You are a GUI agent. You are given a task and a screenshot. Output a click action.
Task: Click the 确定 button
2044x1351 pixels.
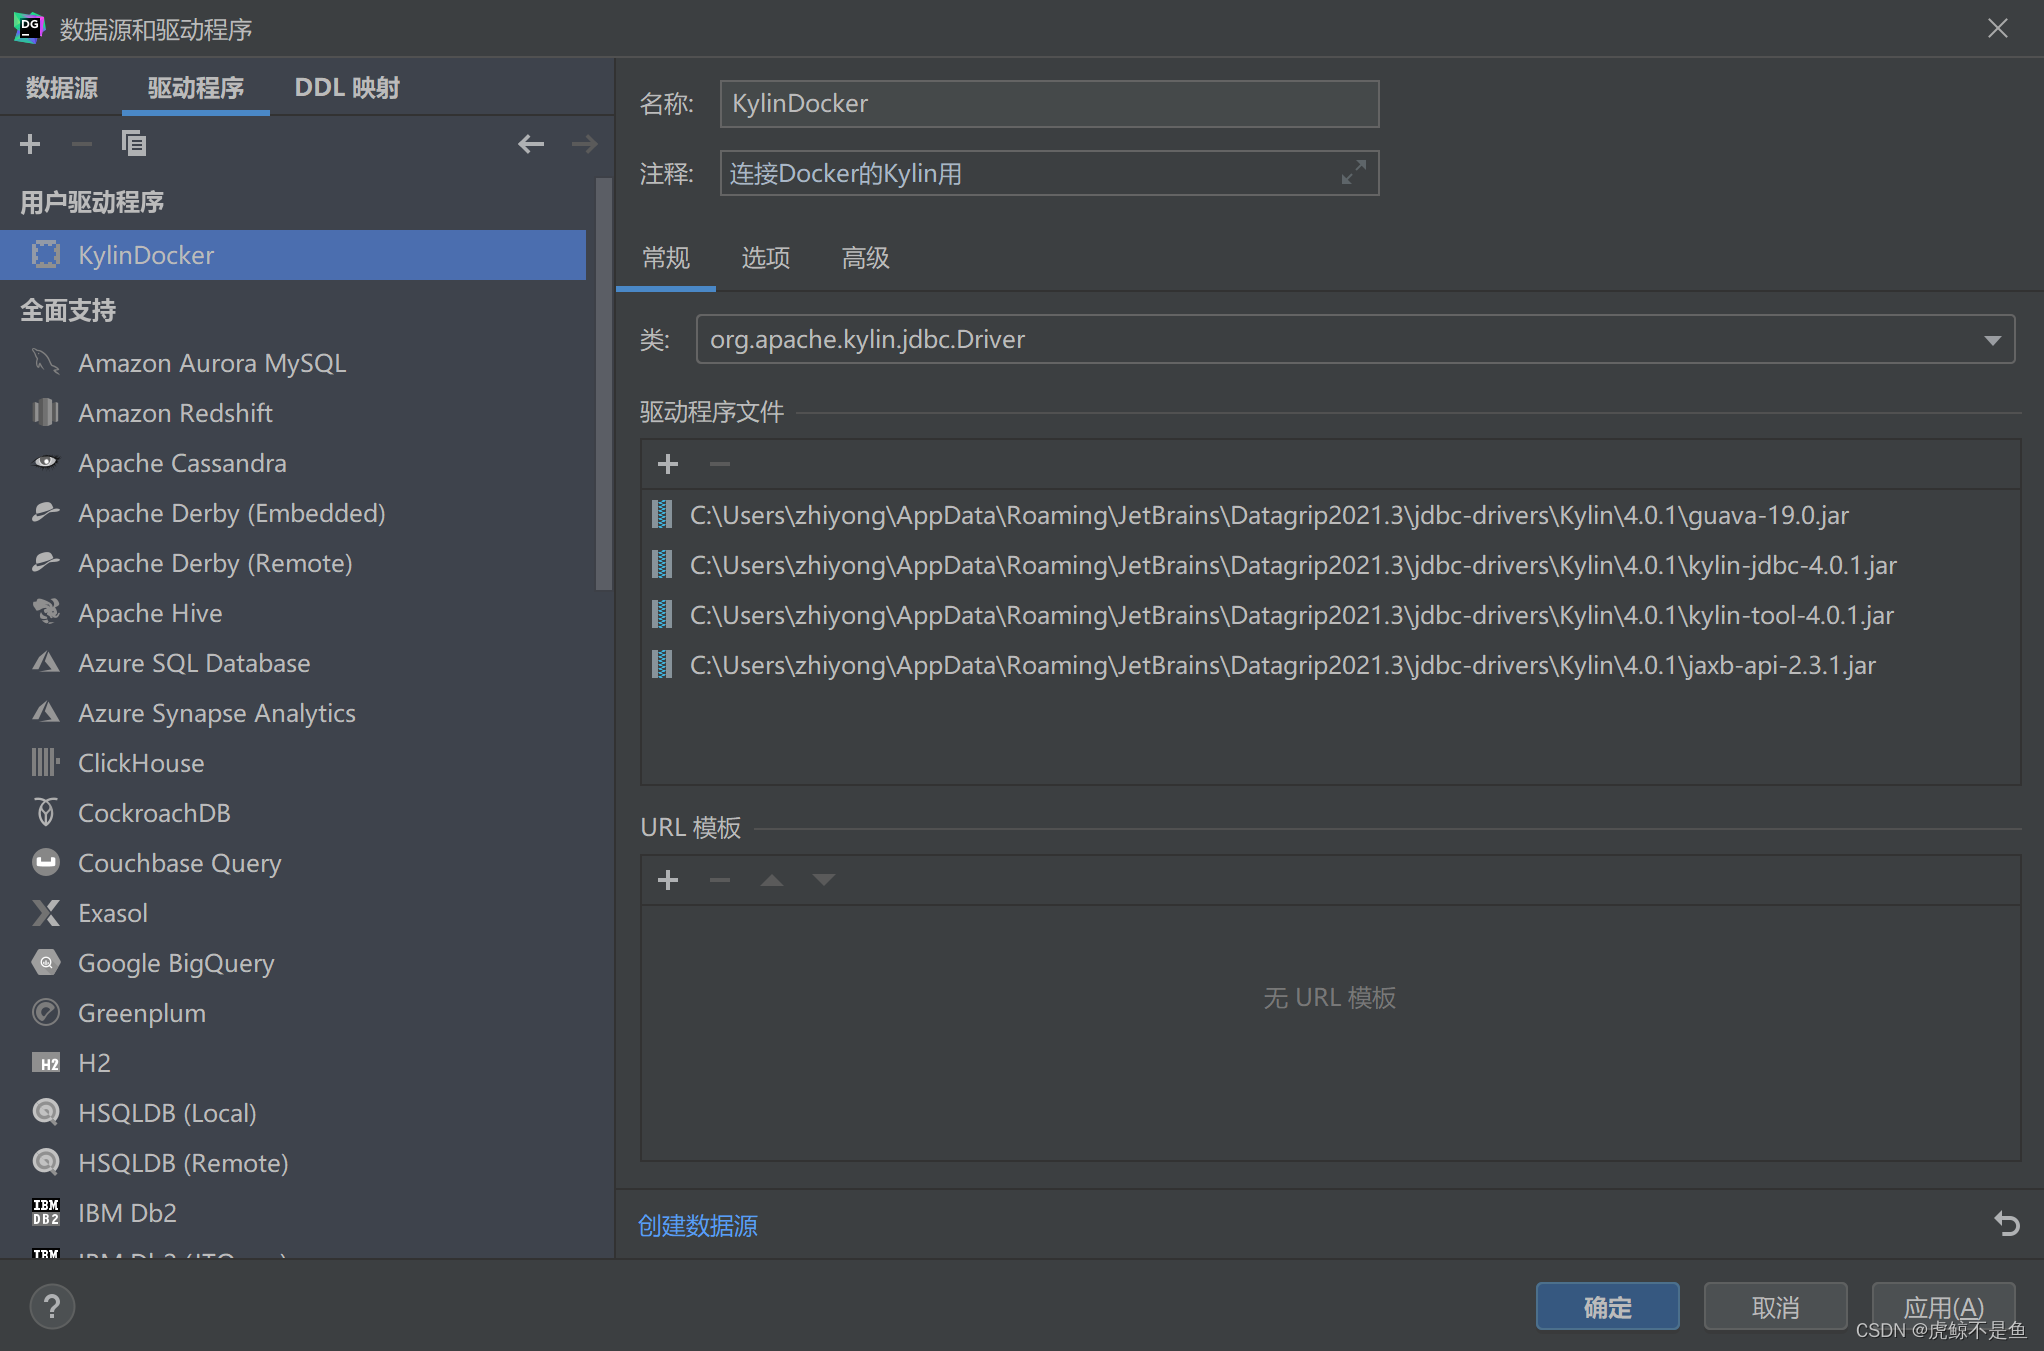point(1607,1306)
